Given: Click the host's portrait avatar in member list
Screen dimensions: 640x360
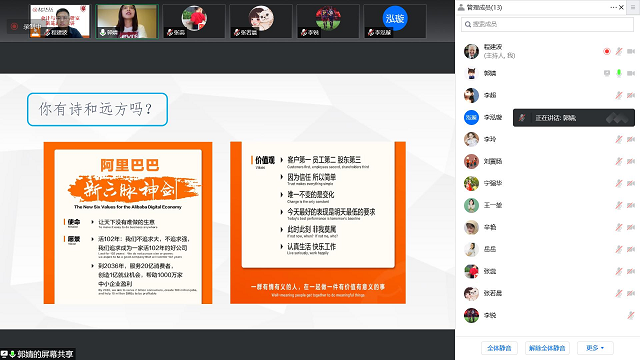Looking at the screenshot, I should (x=471, y=51).
